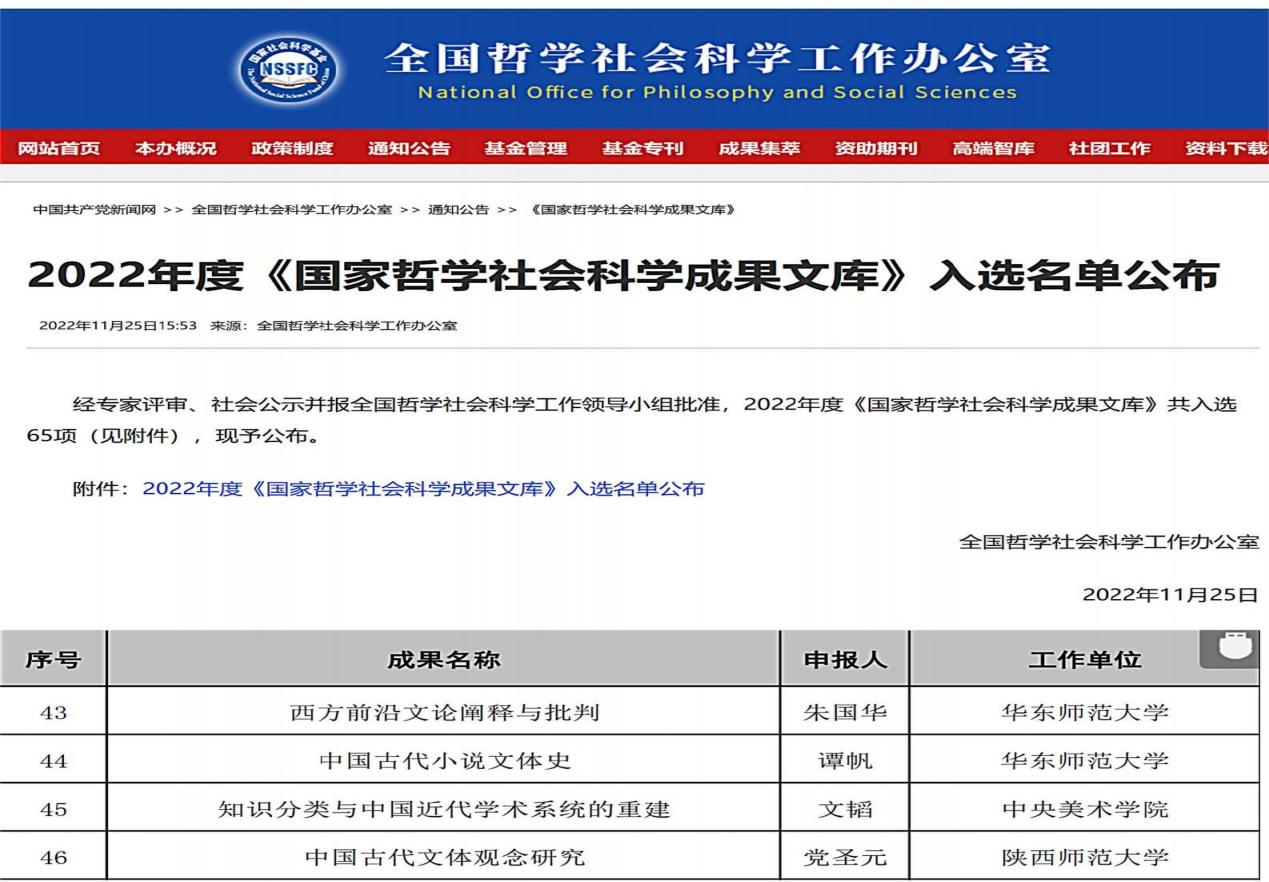Click 全国哲学社会科学工作办公室 in the breadcrumb

click(291, 209)
